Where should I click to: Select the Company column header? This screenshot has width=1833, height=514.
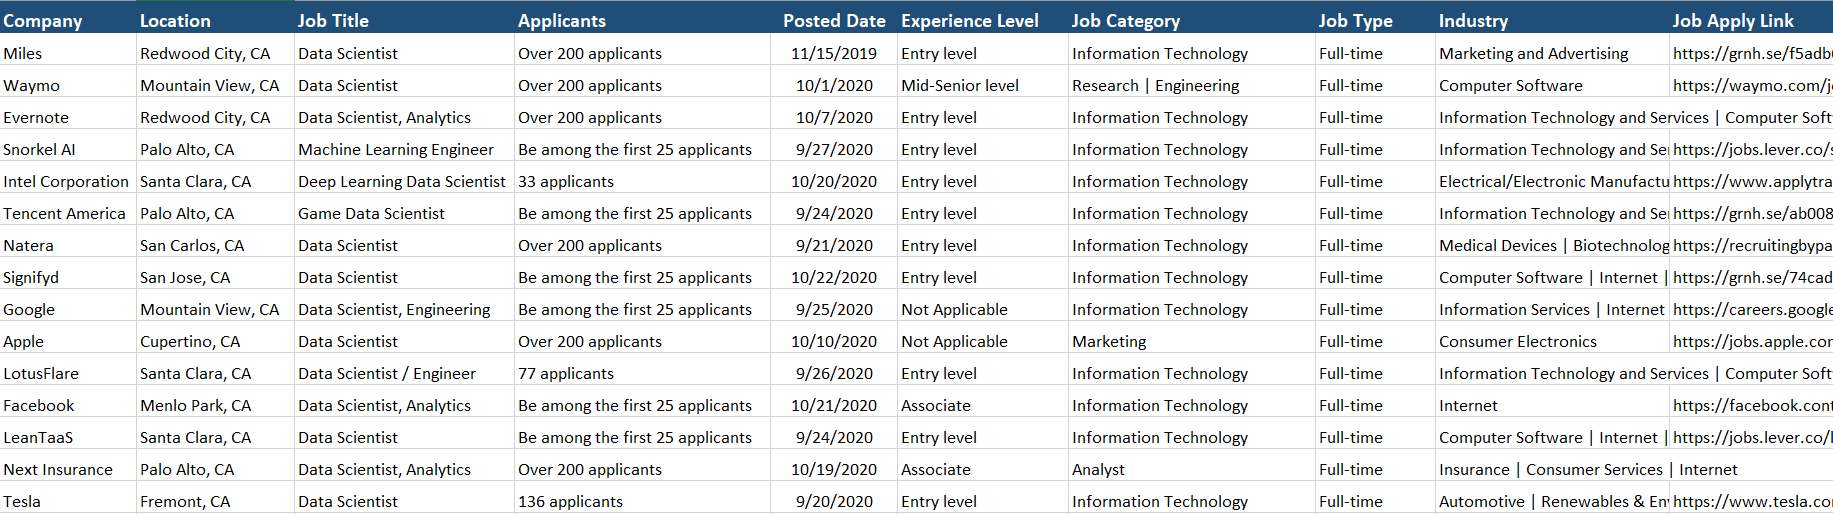click(68, 20)
